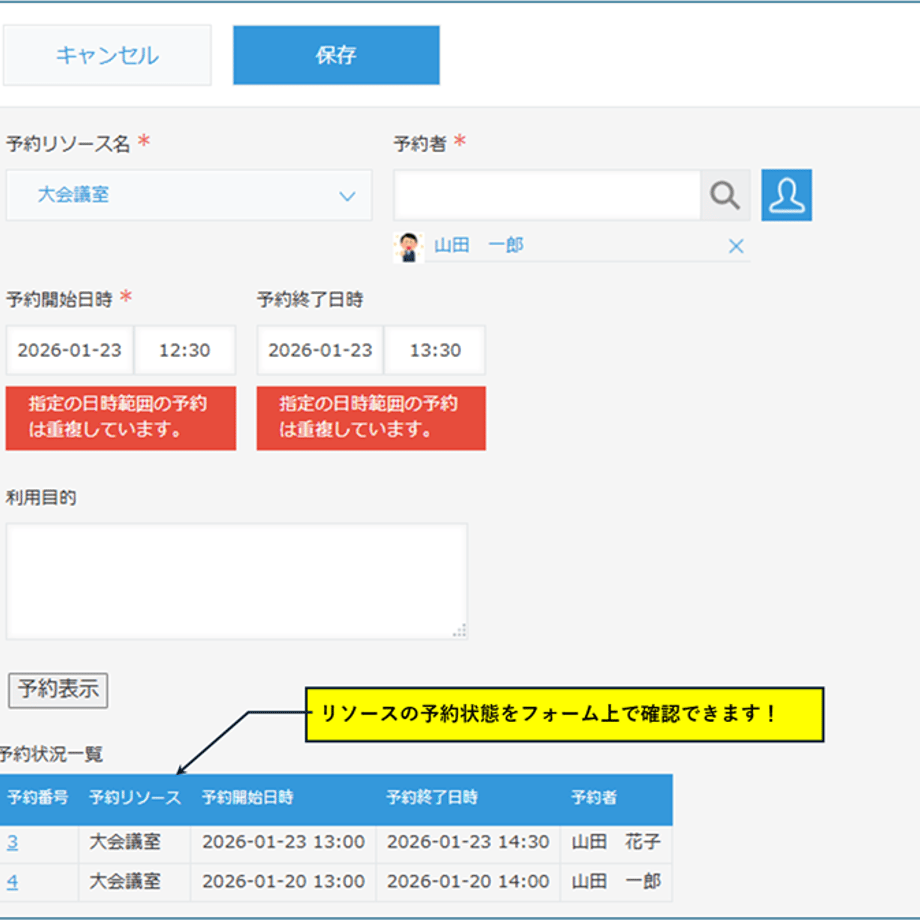
Task: Select cell 2026-01-23 14:30 in table
Action: click(468, 843)
